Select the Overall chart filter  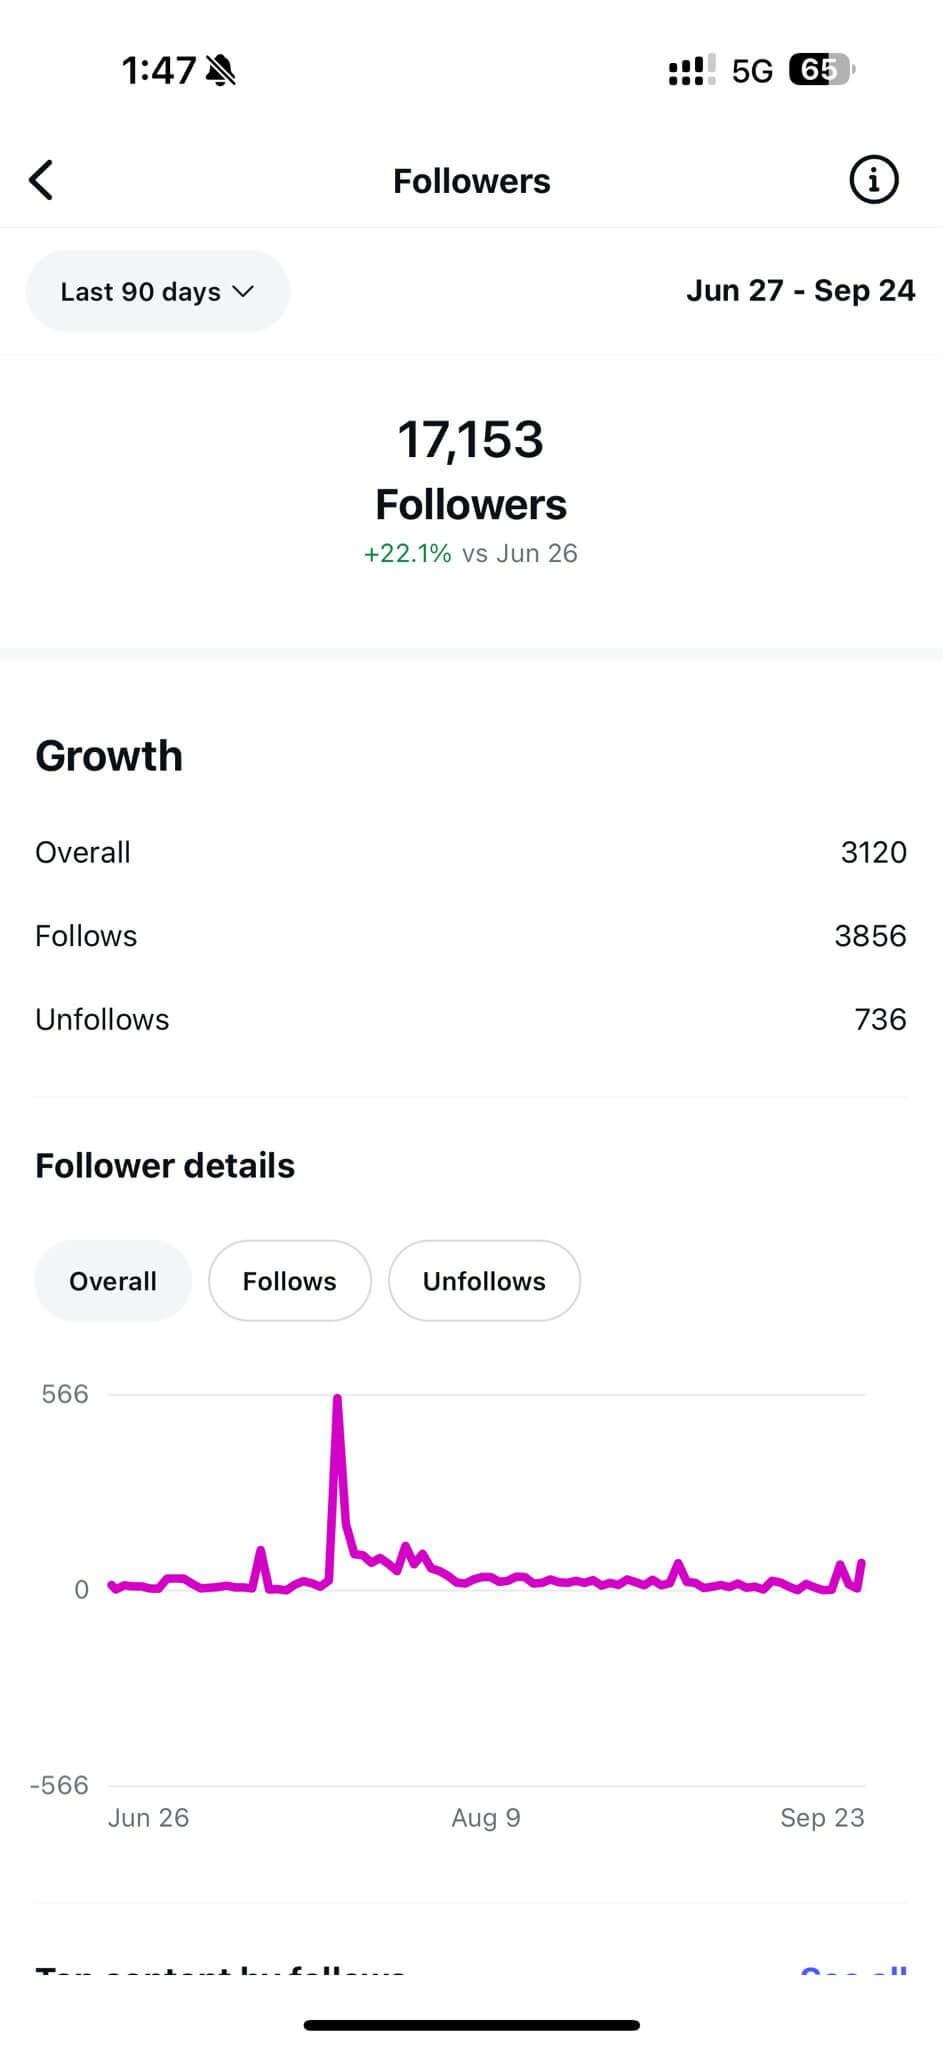113,1281
